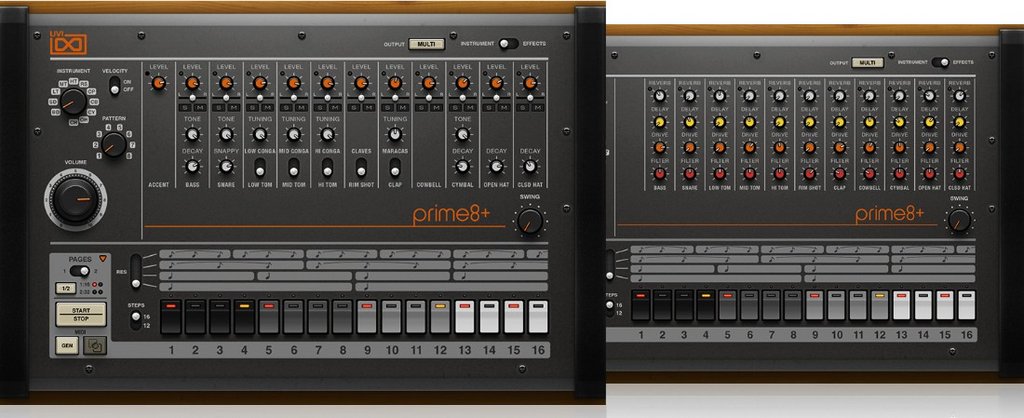This screenshot has height=418, width=1024.
Task: Flip the Low Conga / Low Tom switch
Action: pos(260,167)
